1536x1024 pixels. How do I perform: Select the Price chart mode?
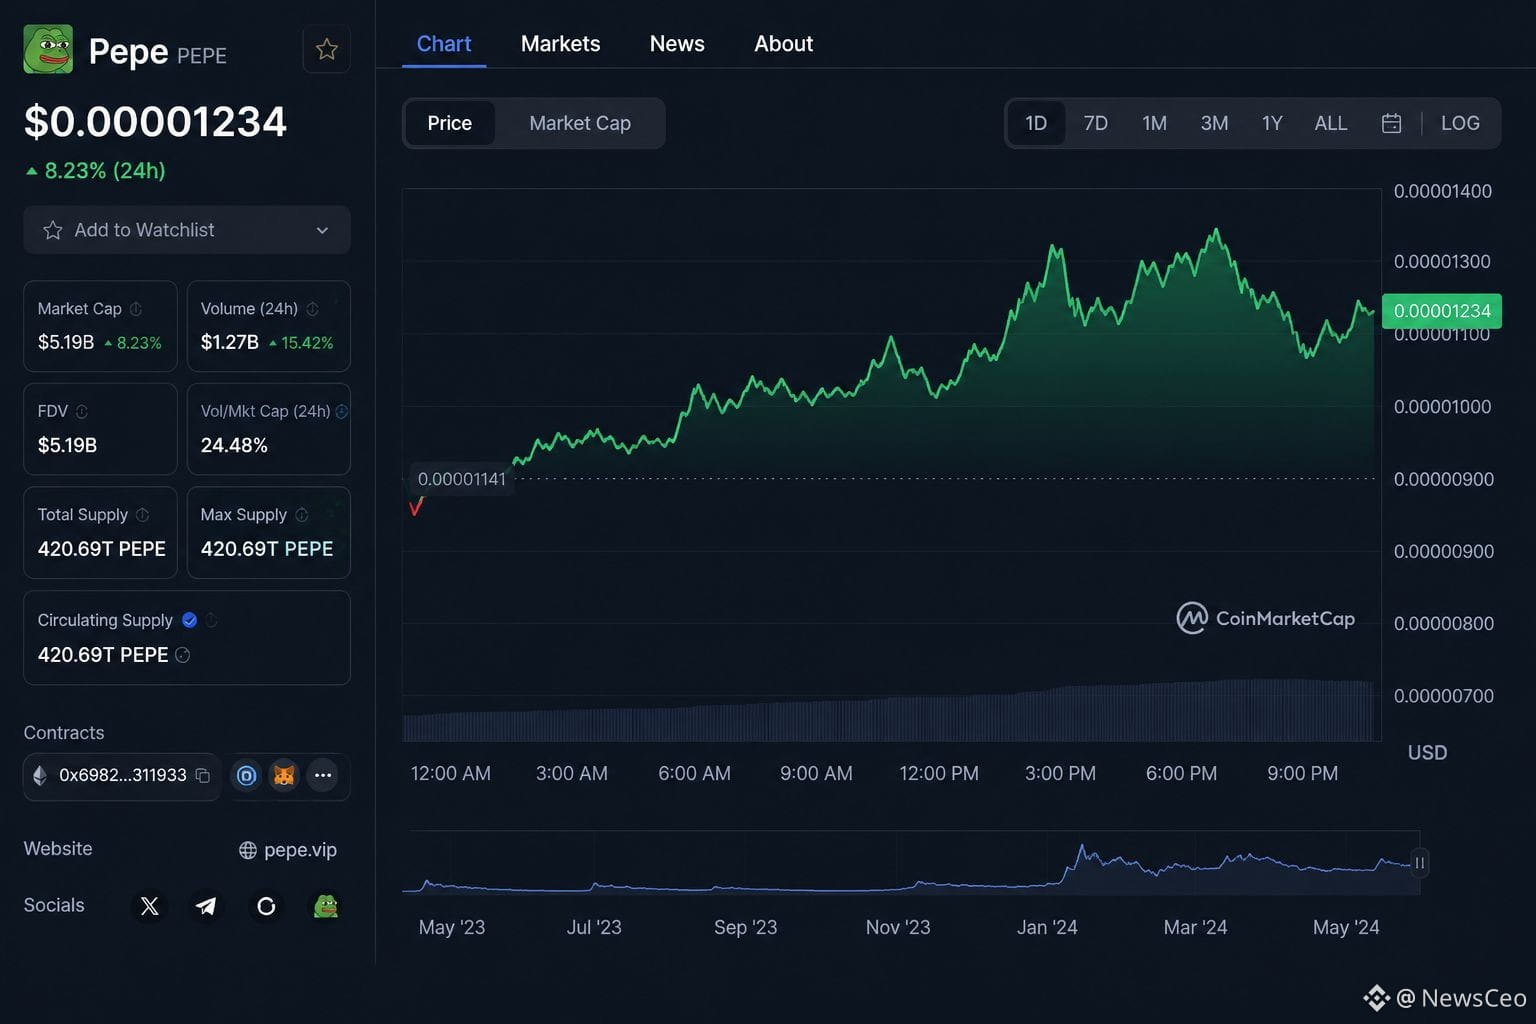(x=450, y=123)
